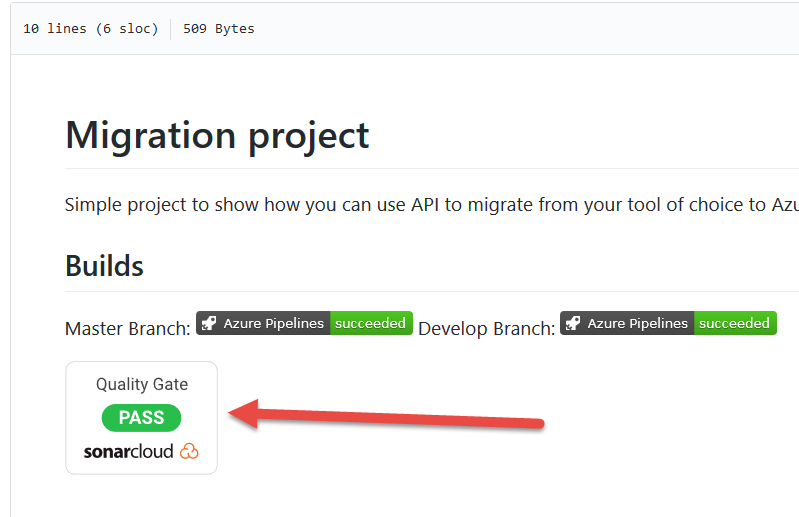Open the green succeeded status for Master Branch
799x517 pixels.
tap(371, 323)
